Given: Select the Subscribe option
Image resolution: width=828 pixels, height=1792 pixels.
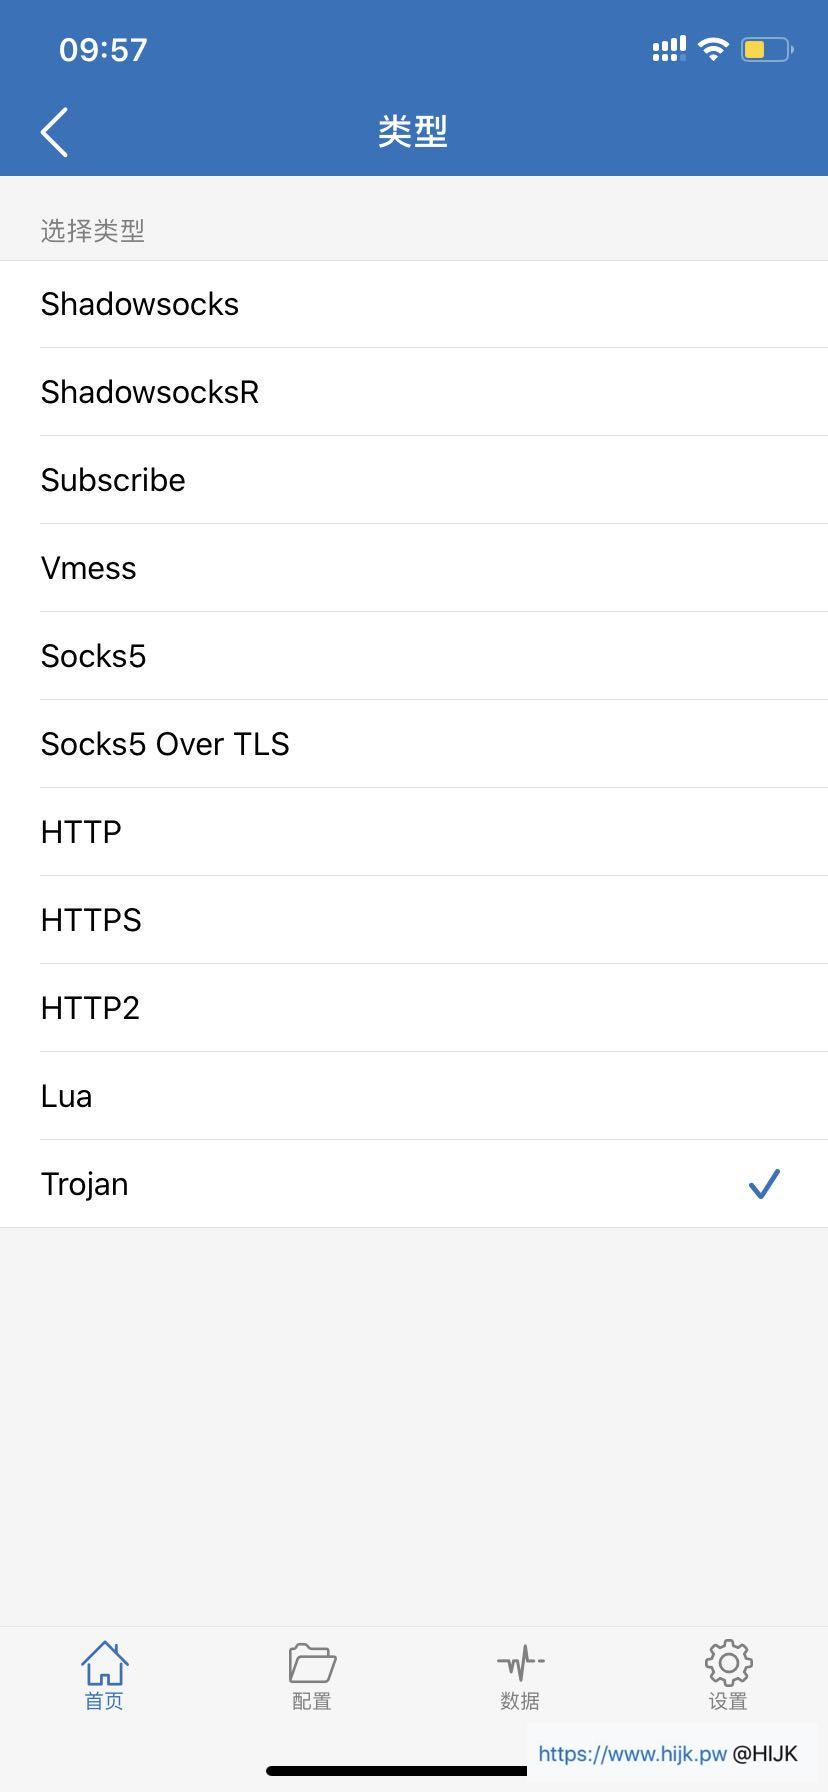Looking at the screenshot, I should coord(113,480).
